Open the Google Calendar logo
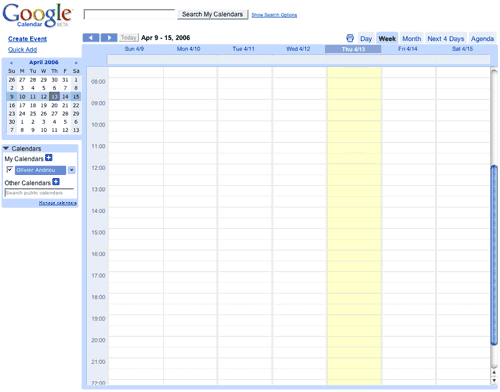Image resolution: width=500 pixels, height=392 pixels. 37,16
